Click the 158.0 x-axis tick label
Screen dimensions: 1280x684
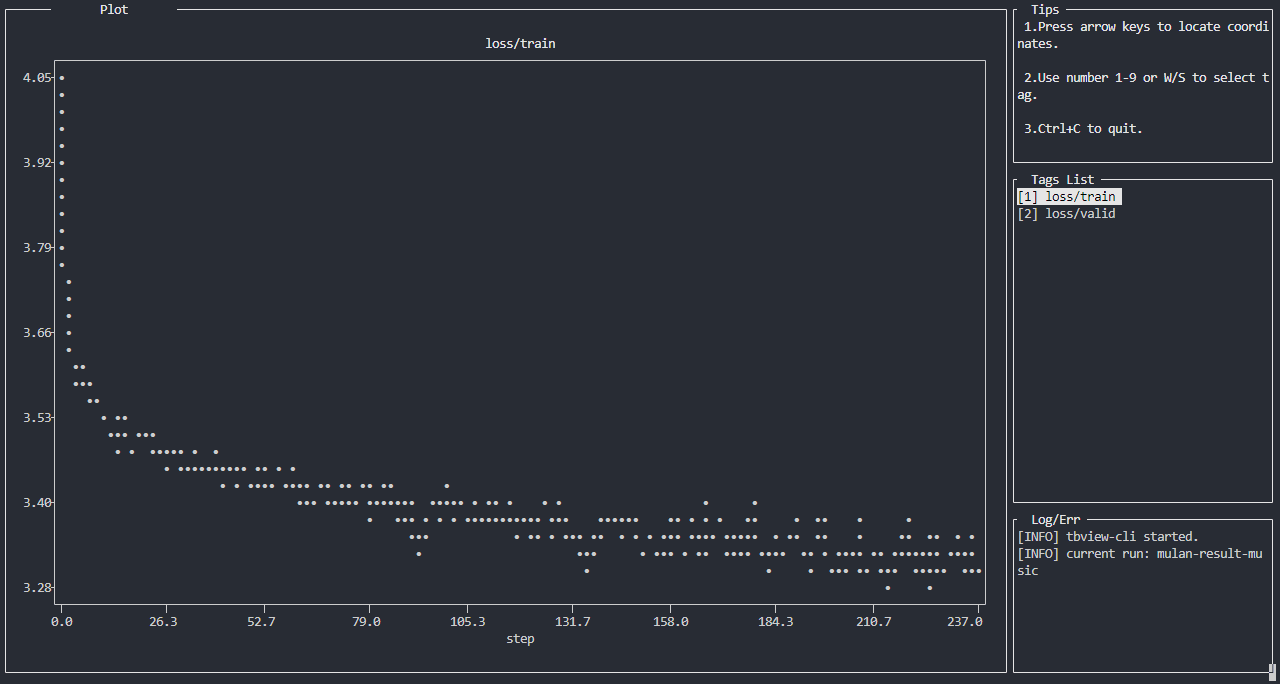coord(670,622)
